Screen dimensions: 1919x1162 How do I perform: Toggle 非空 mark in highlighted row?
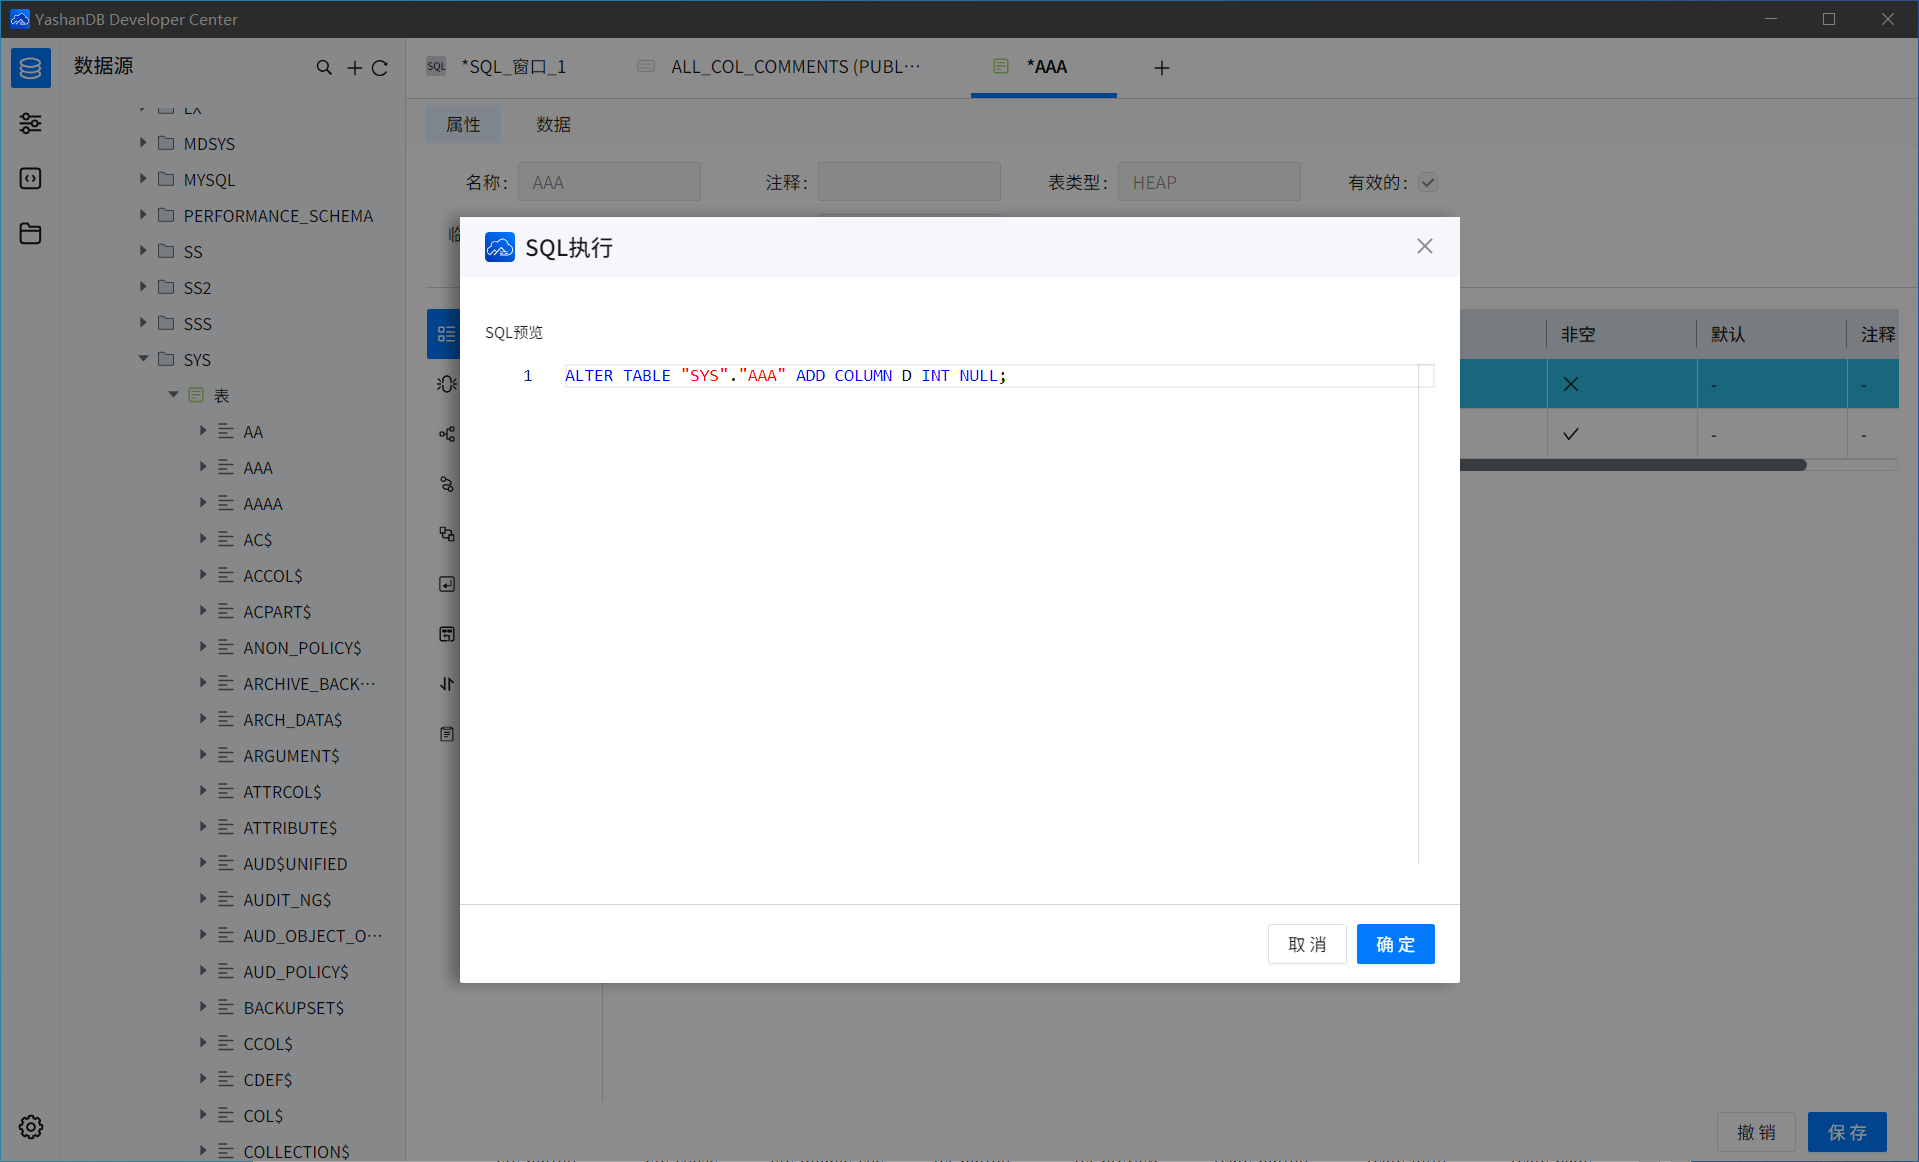coord(1571,384)
